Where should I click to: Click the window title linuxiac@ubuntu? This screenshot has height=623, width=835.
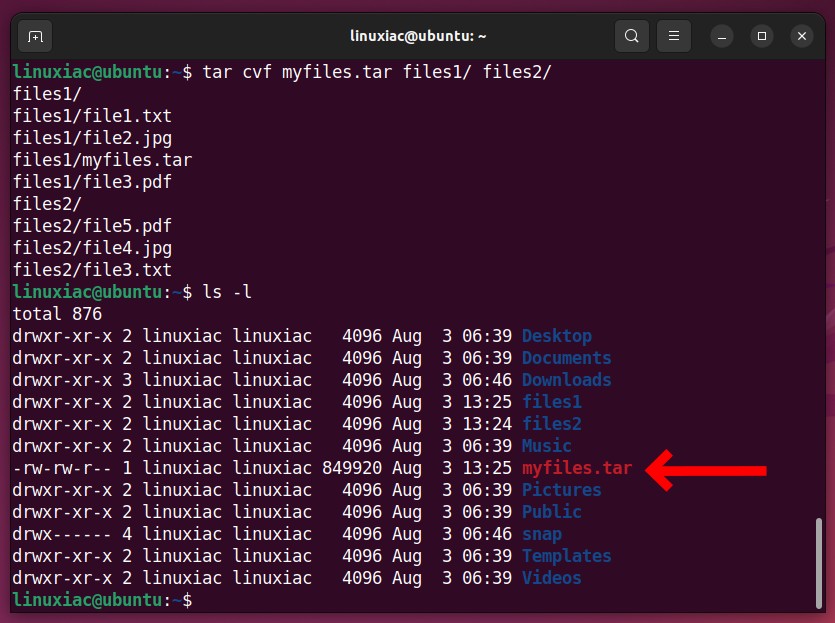pos(418,36)
